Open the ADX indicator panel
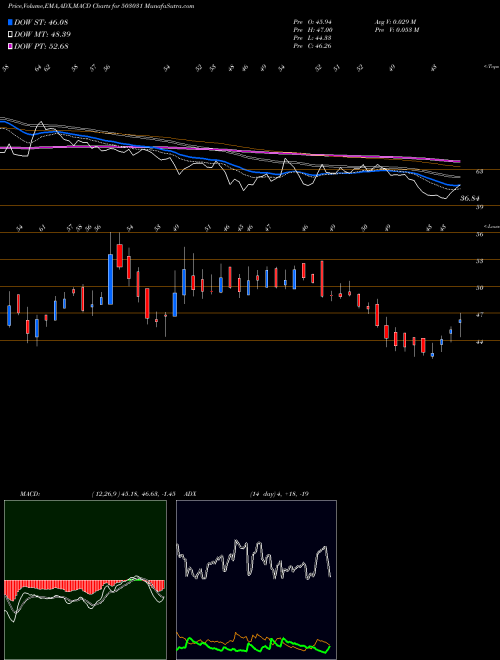The image size is (500, 660). [x=256, y=580]
